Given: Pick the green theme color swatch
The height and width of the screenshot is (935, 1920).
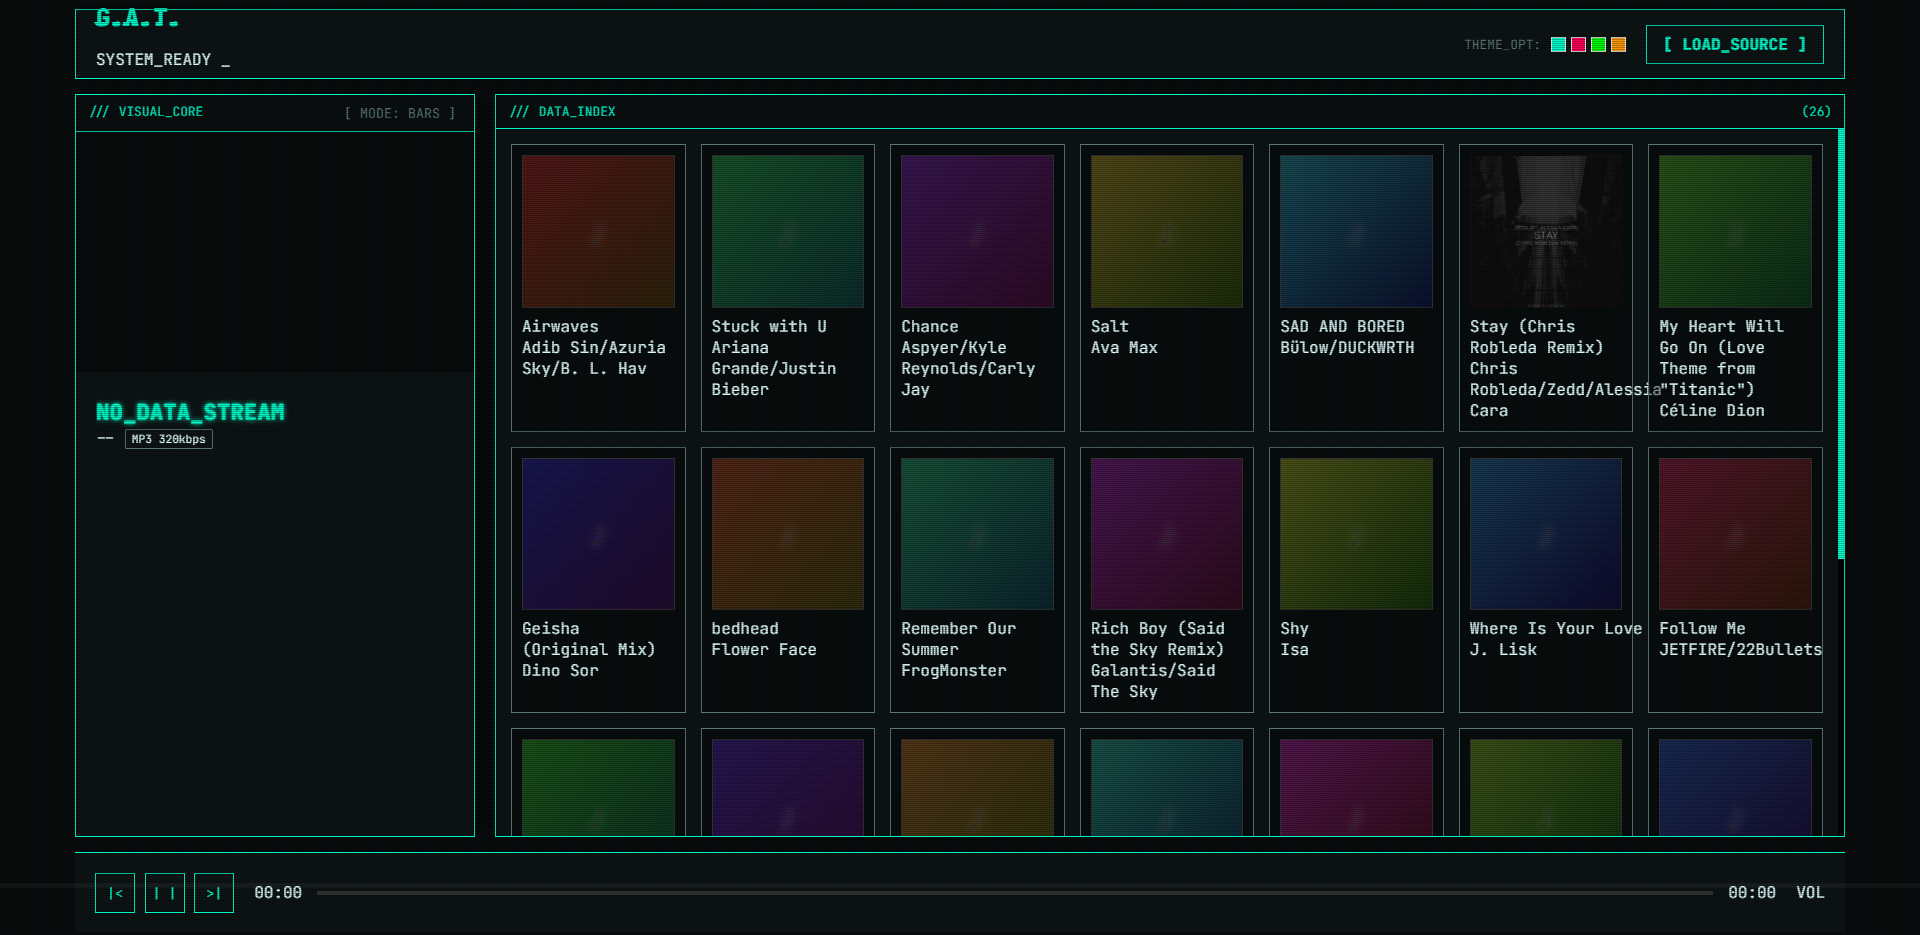Looking at the screenshot, I should [1598, 45].
